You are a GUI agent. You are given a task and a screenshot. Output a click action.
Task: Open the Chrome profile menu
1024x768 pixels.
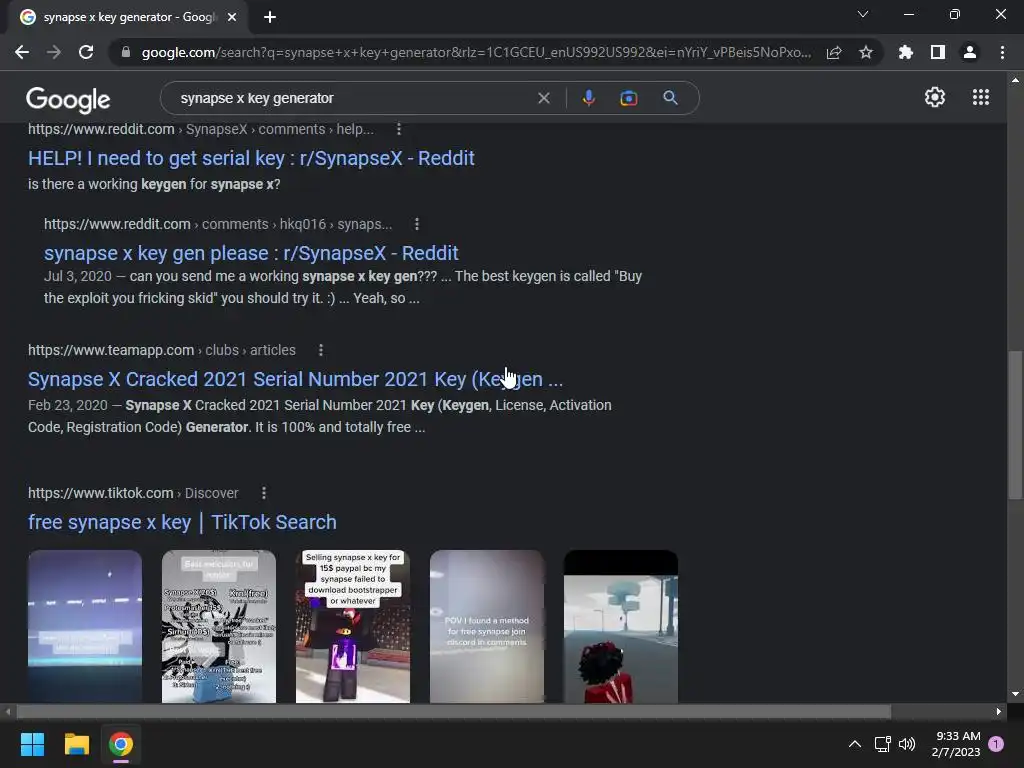[x=970, y=52]
